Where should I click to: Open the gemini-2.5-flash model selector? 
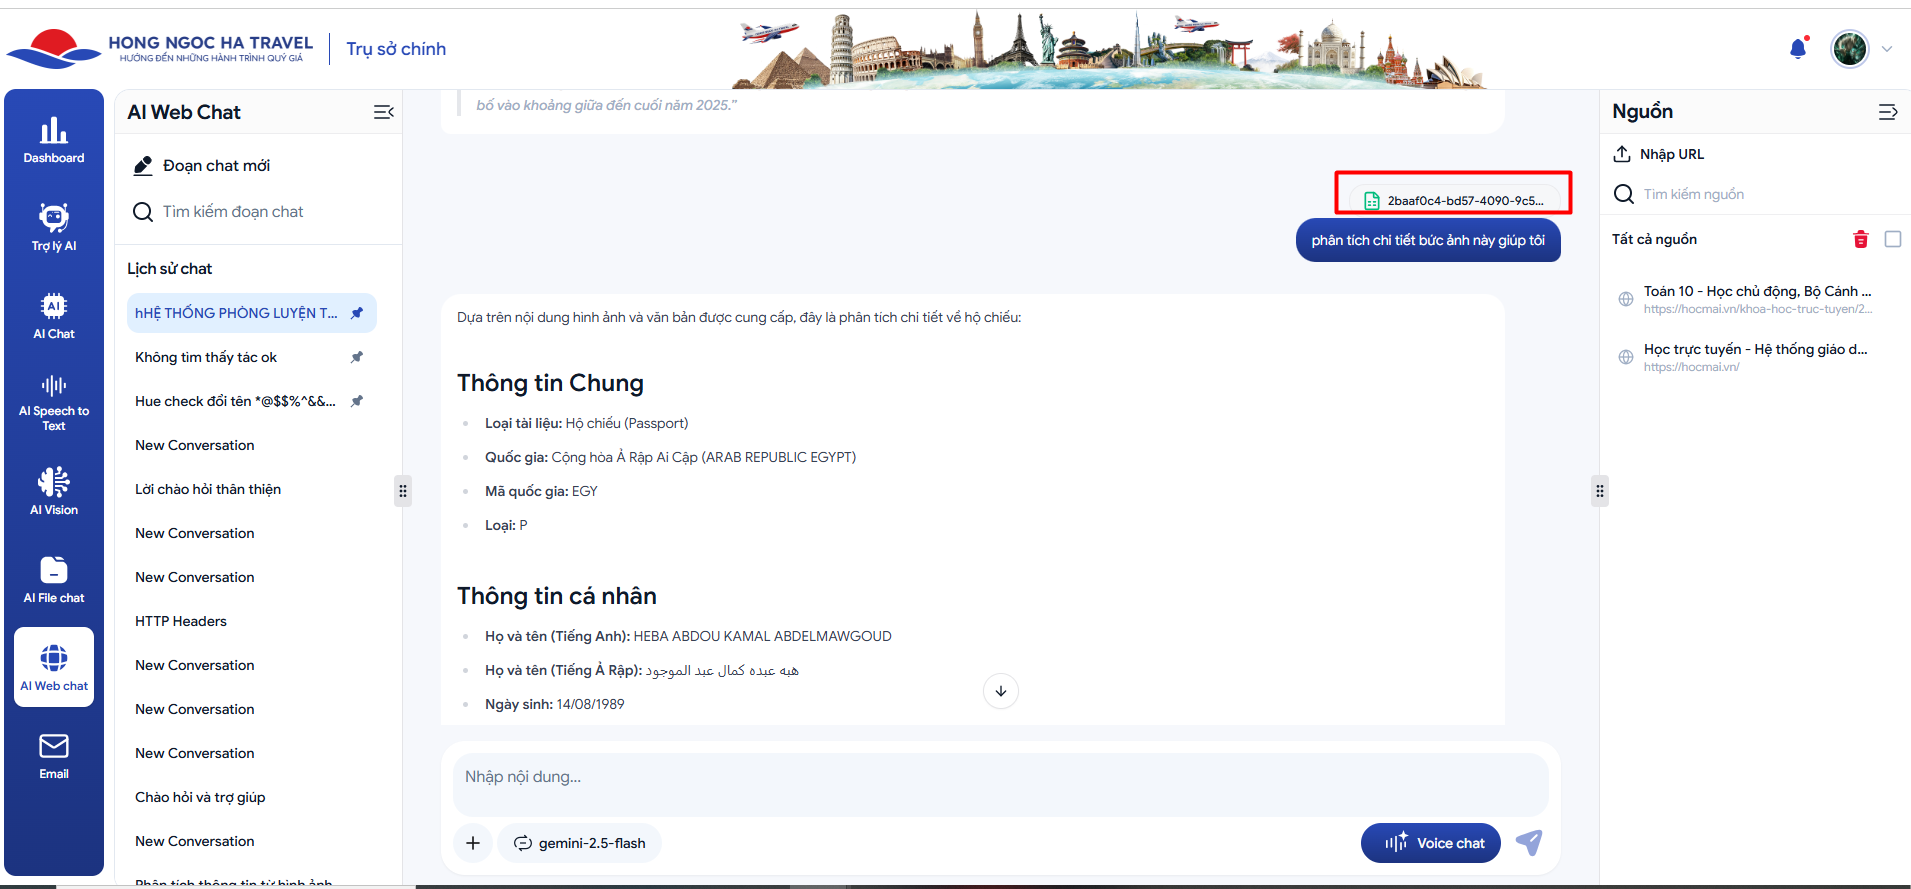click(x=580, y=843)
